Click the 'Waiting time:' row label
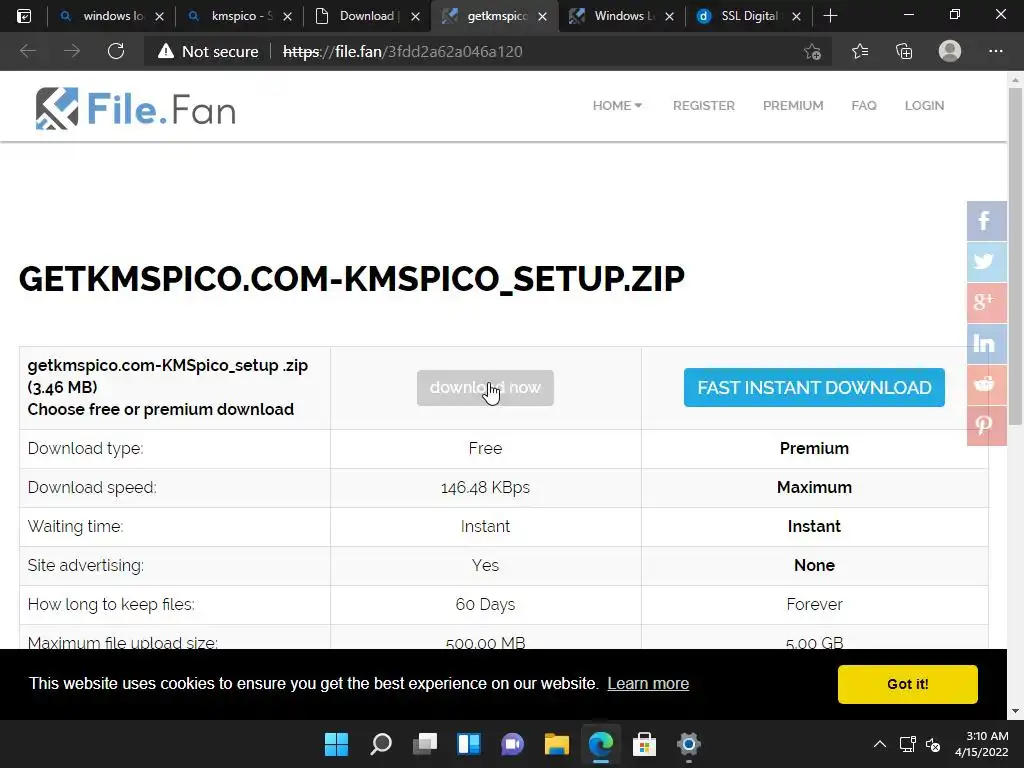 pos(75,526)
